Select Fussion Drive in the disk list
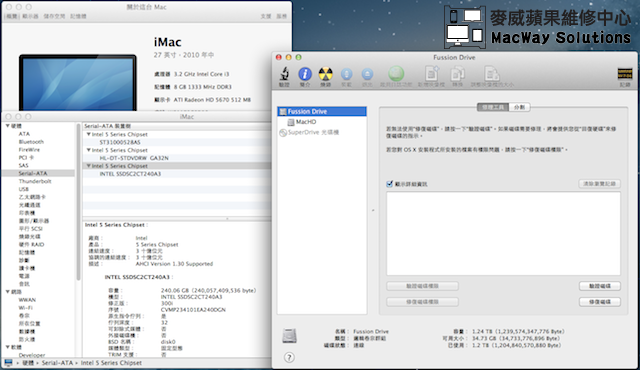 322,111
